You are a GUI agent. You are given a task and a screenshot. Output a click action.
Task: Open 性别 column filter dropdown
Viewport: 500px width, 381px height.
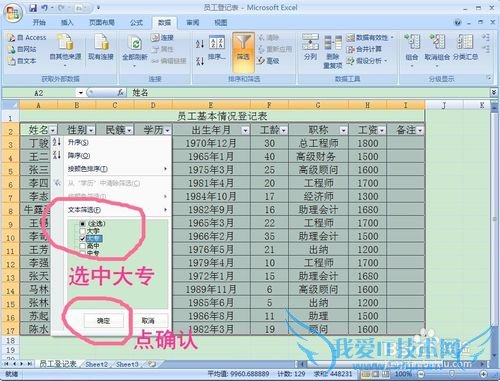(x=91, y=130)
